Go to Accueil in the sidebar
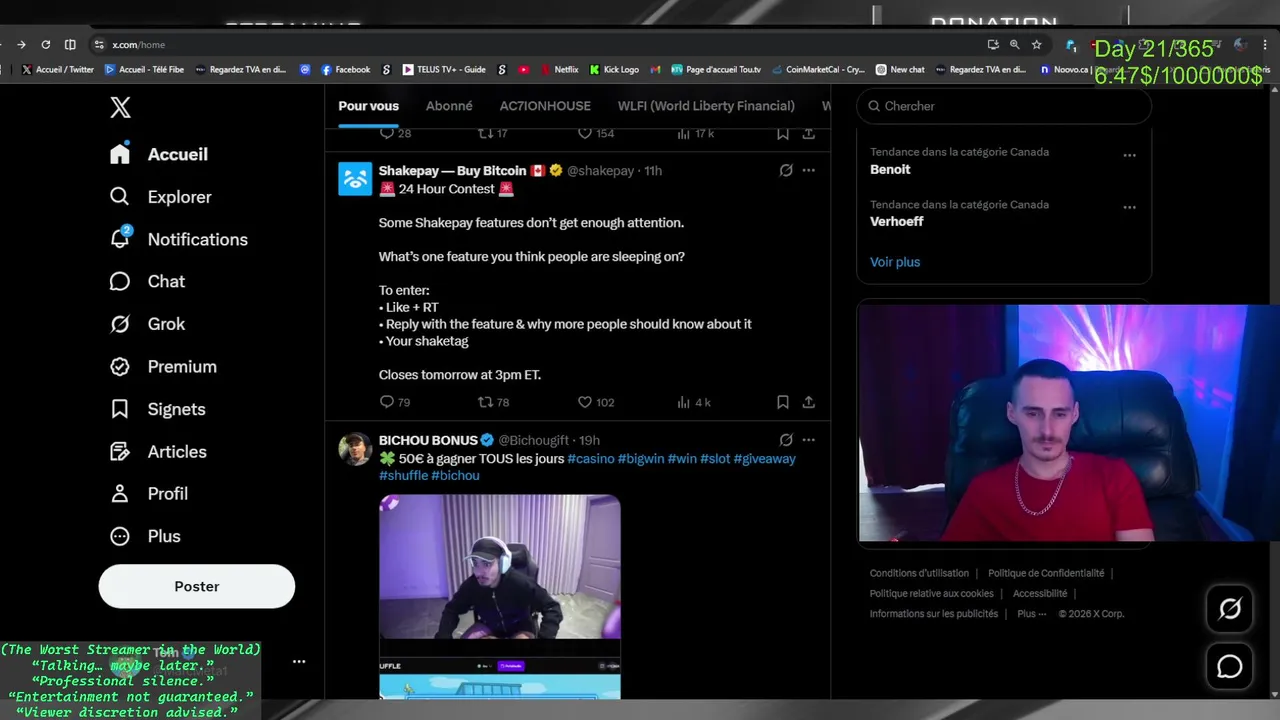Image resolution: width=1280 pixels, height=720 pixels. coord(160,154)
